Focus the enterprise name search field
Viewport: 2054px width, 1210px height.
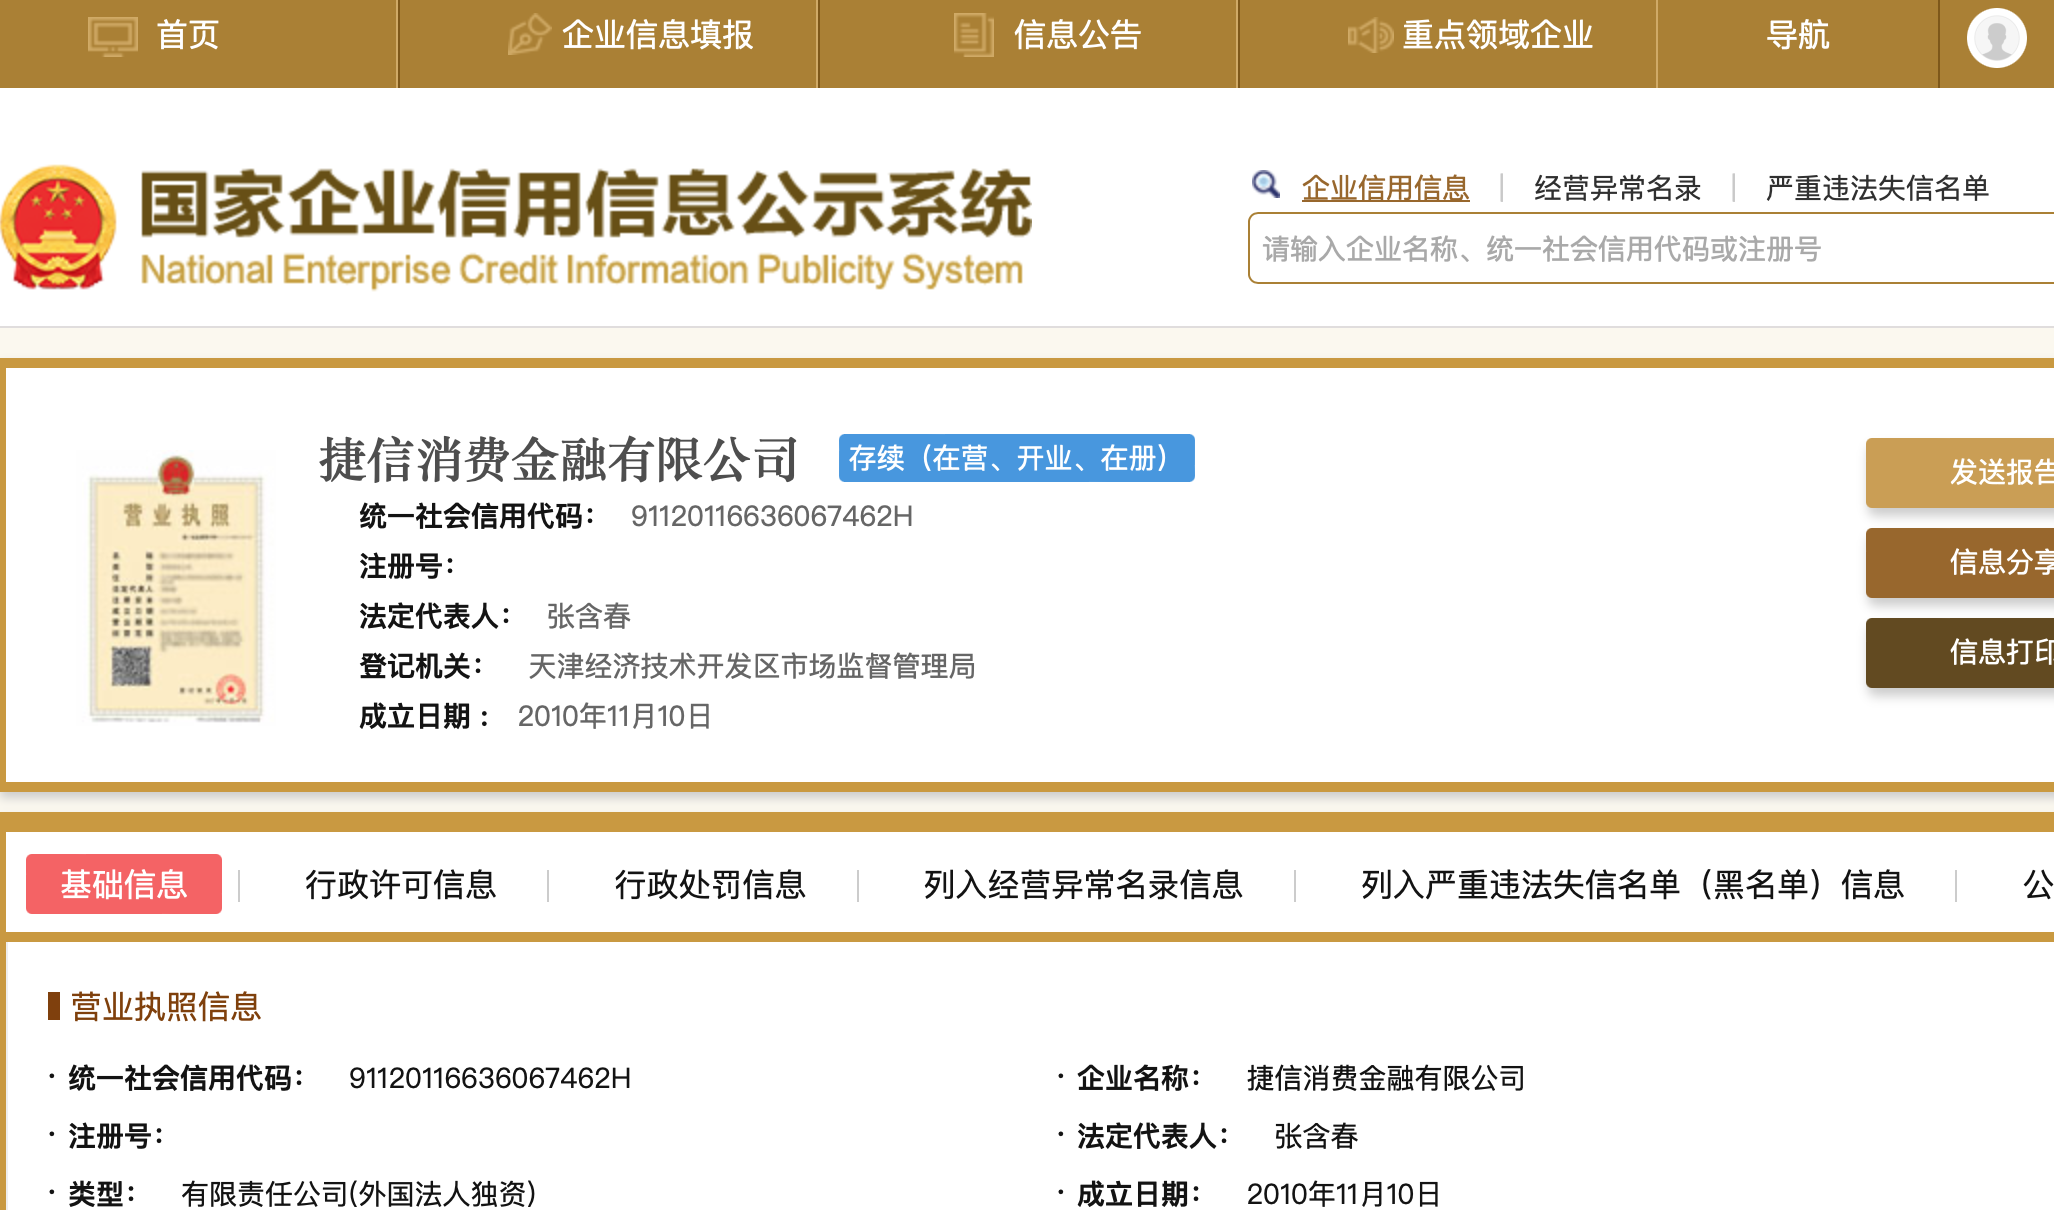pos(1651,248)
